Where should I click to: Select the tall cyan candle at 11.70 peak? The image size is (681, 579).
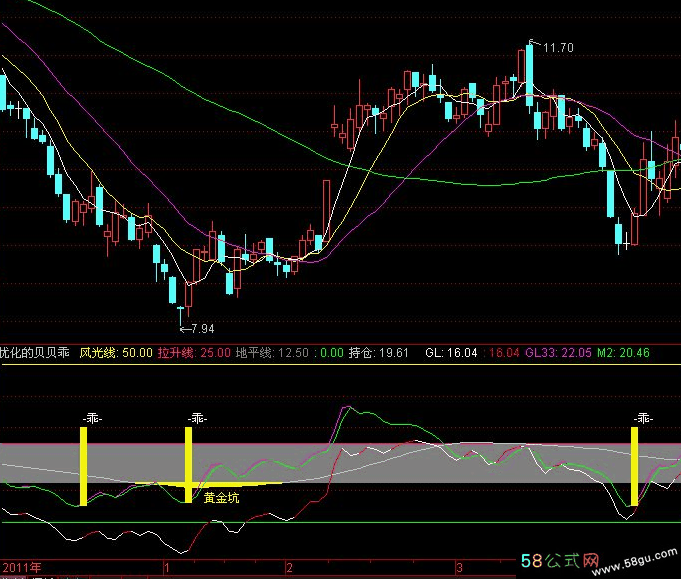pos(529,75)
